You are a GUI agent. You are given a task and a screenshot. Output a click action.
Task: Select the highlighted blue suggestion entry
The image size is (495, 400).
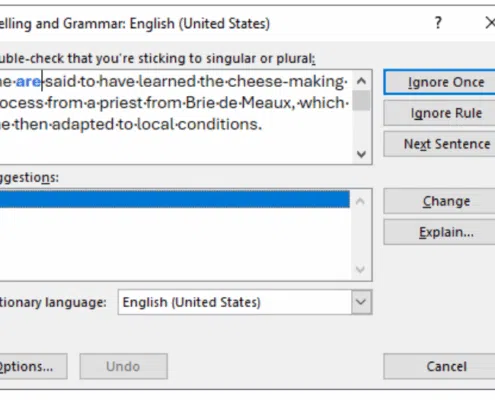[175, 199]
